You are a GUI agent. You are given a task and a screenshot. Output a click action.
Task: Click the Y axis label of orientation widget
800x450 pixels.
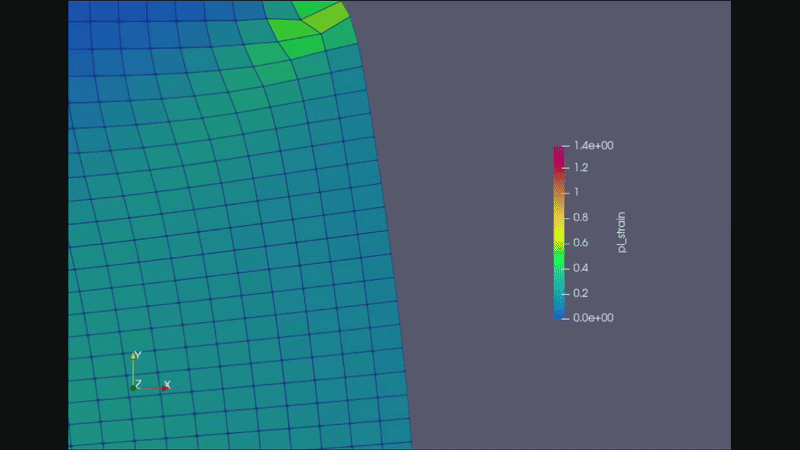[137, 355]
